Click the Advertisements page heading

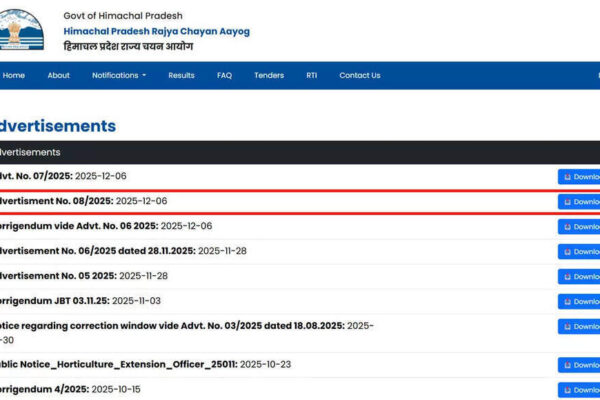click(x=58, y=126)
